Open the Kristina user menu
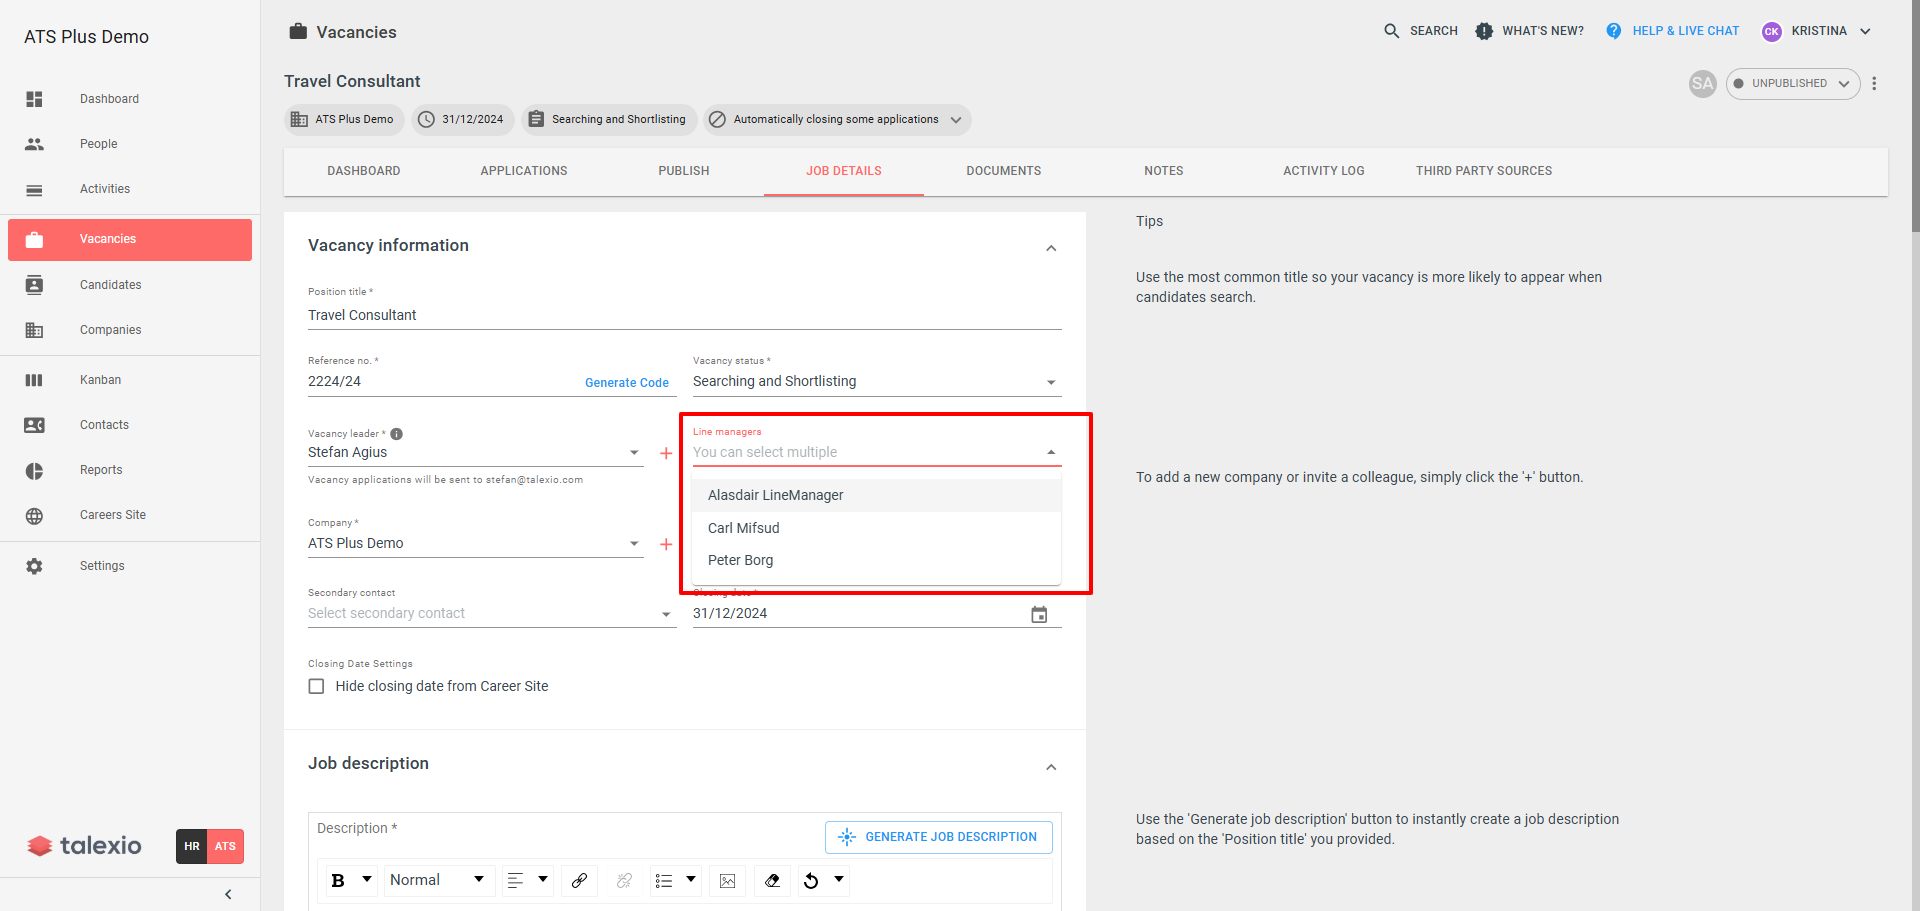The image size is (1920, 911). [1817, 31]
